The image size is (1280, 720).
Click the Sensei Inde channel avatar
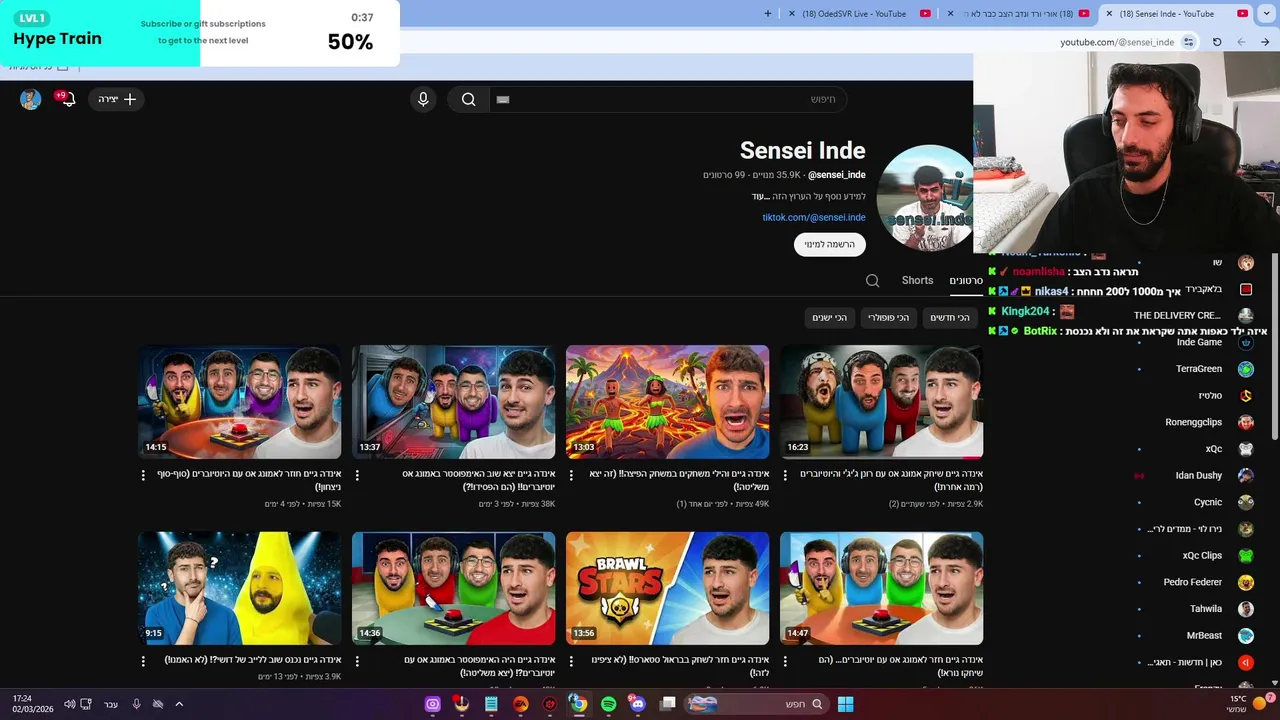pos(925,198)
